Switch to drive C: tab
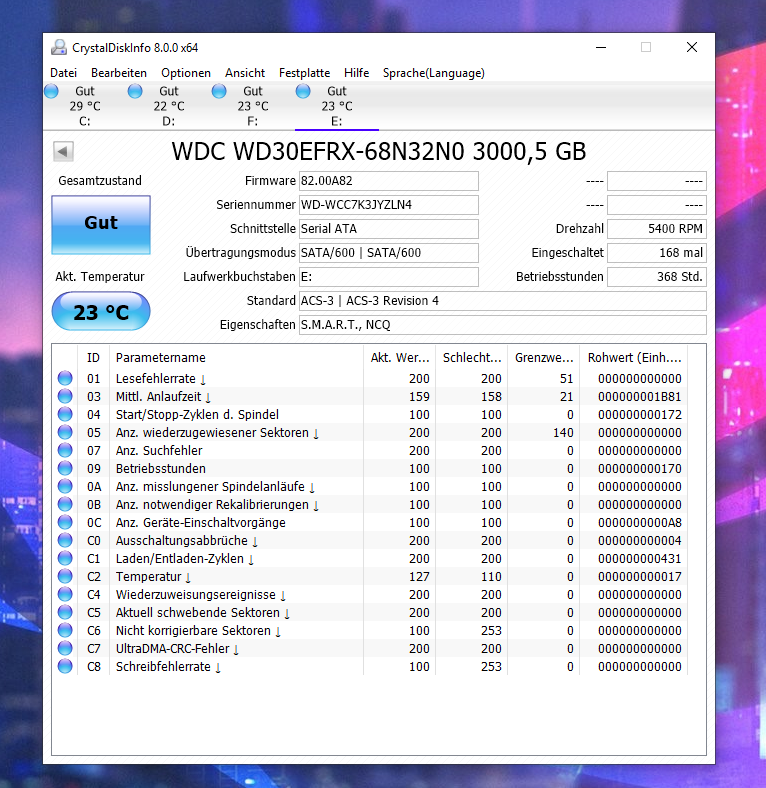 [84, 106]
